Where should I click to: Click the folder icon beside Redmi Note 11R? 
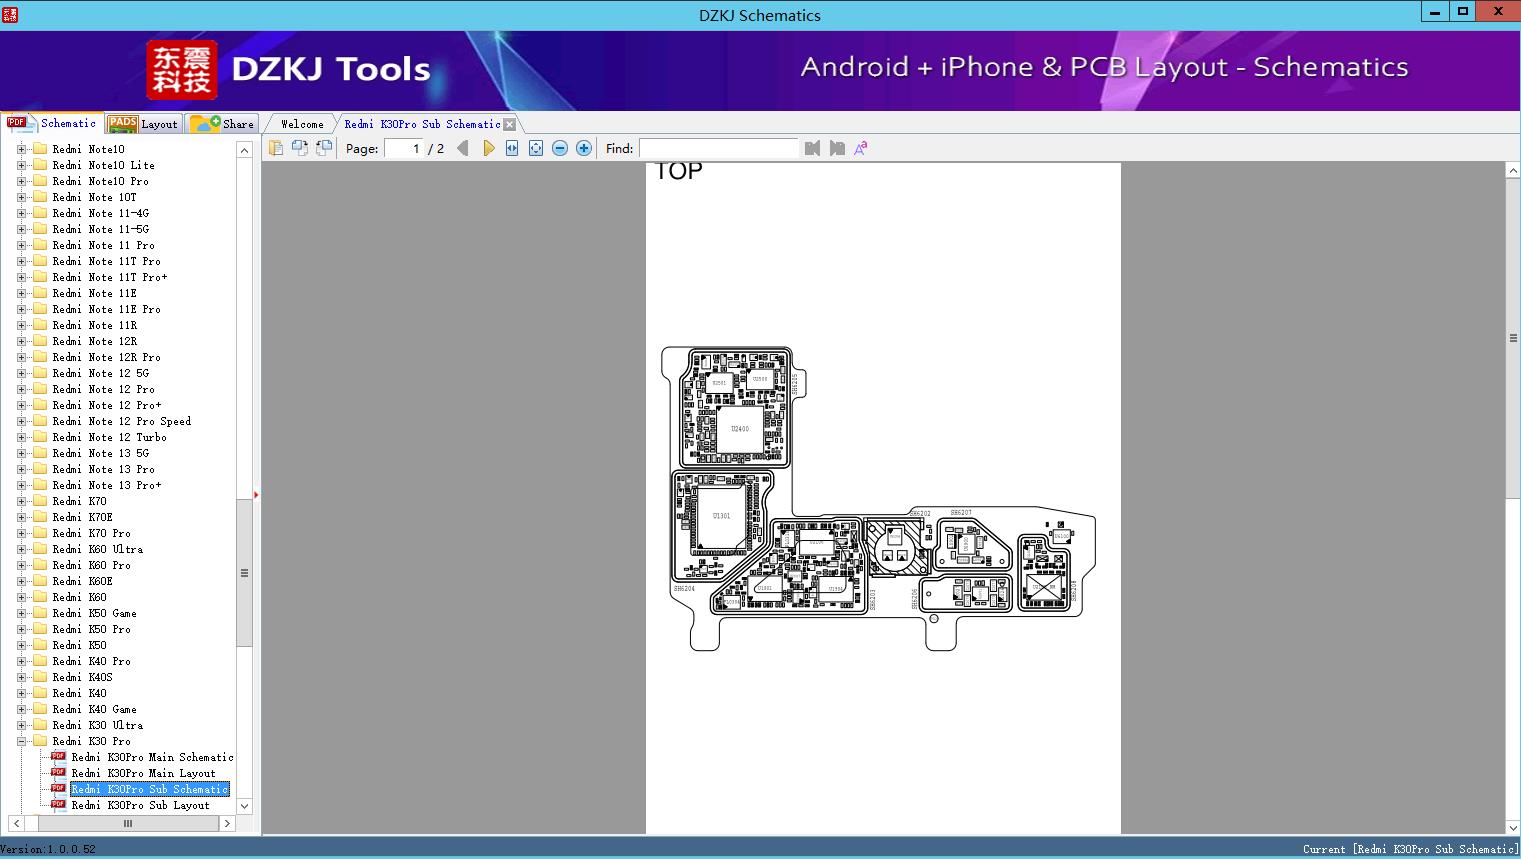(x=40, y=325)
